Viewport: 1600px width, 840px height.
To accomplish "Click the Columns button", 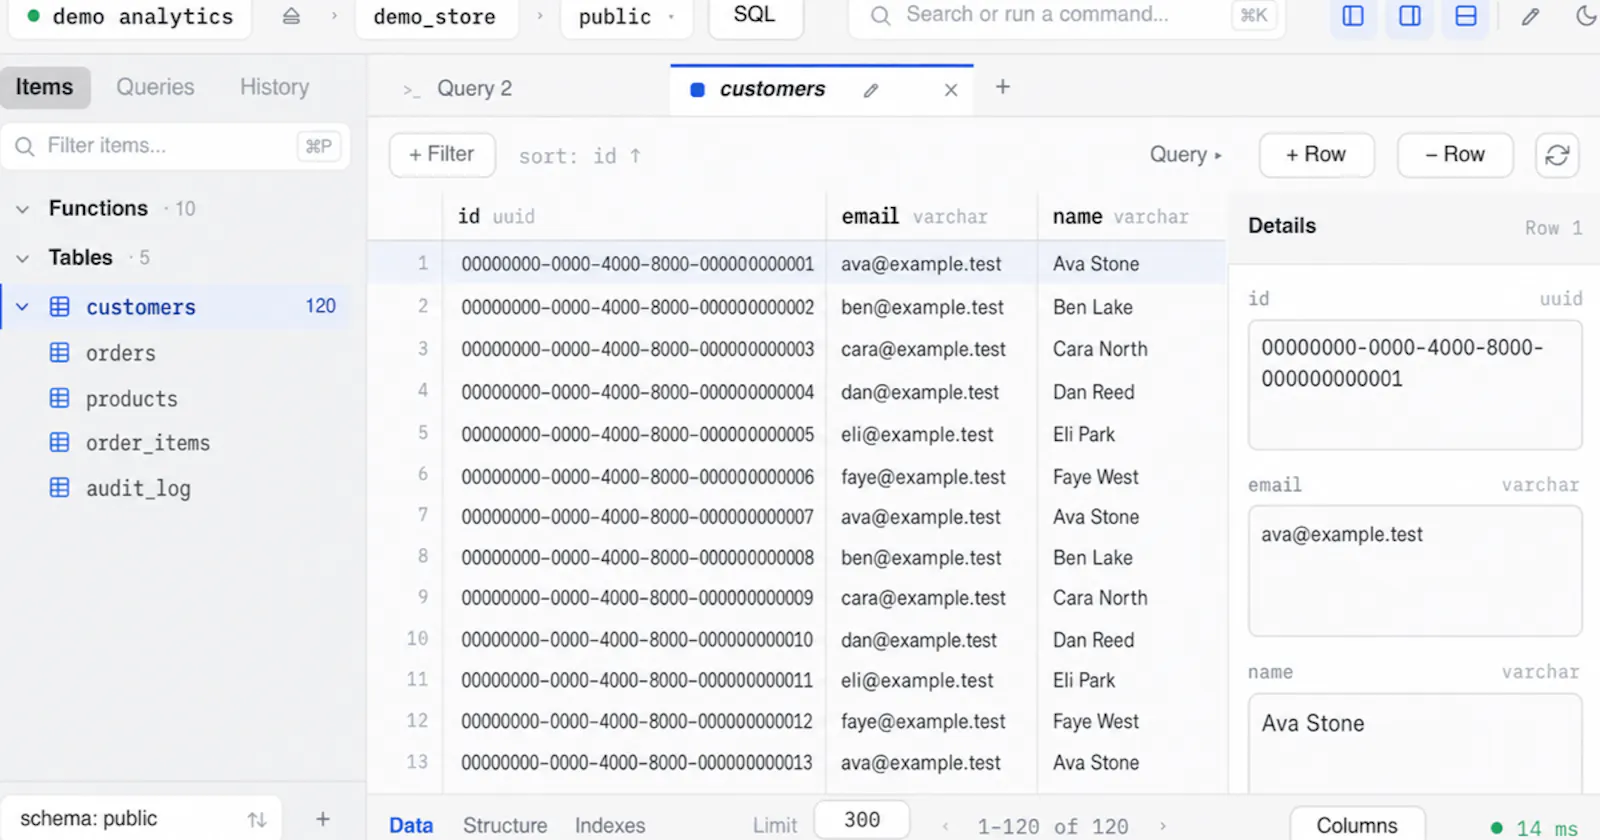I will [1357, 825].
